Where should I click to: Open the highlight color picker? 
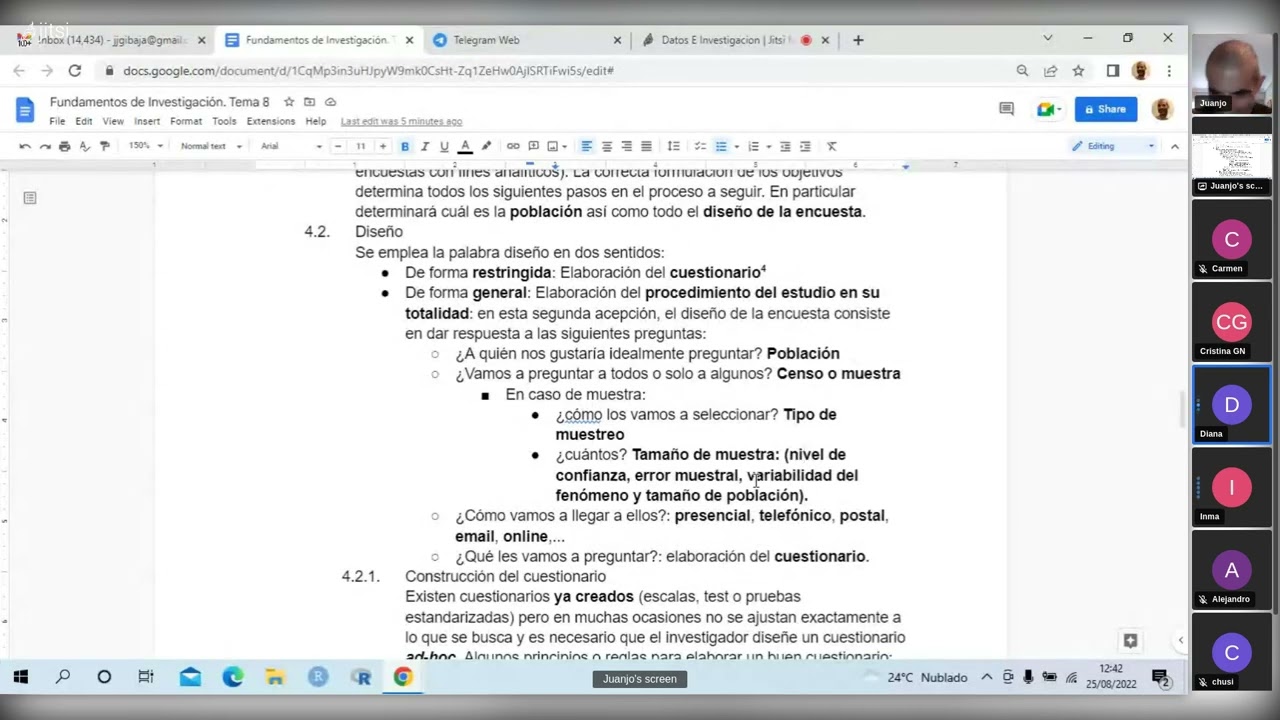(x=486, y=146)
